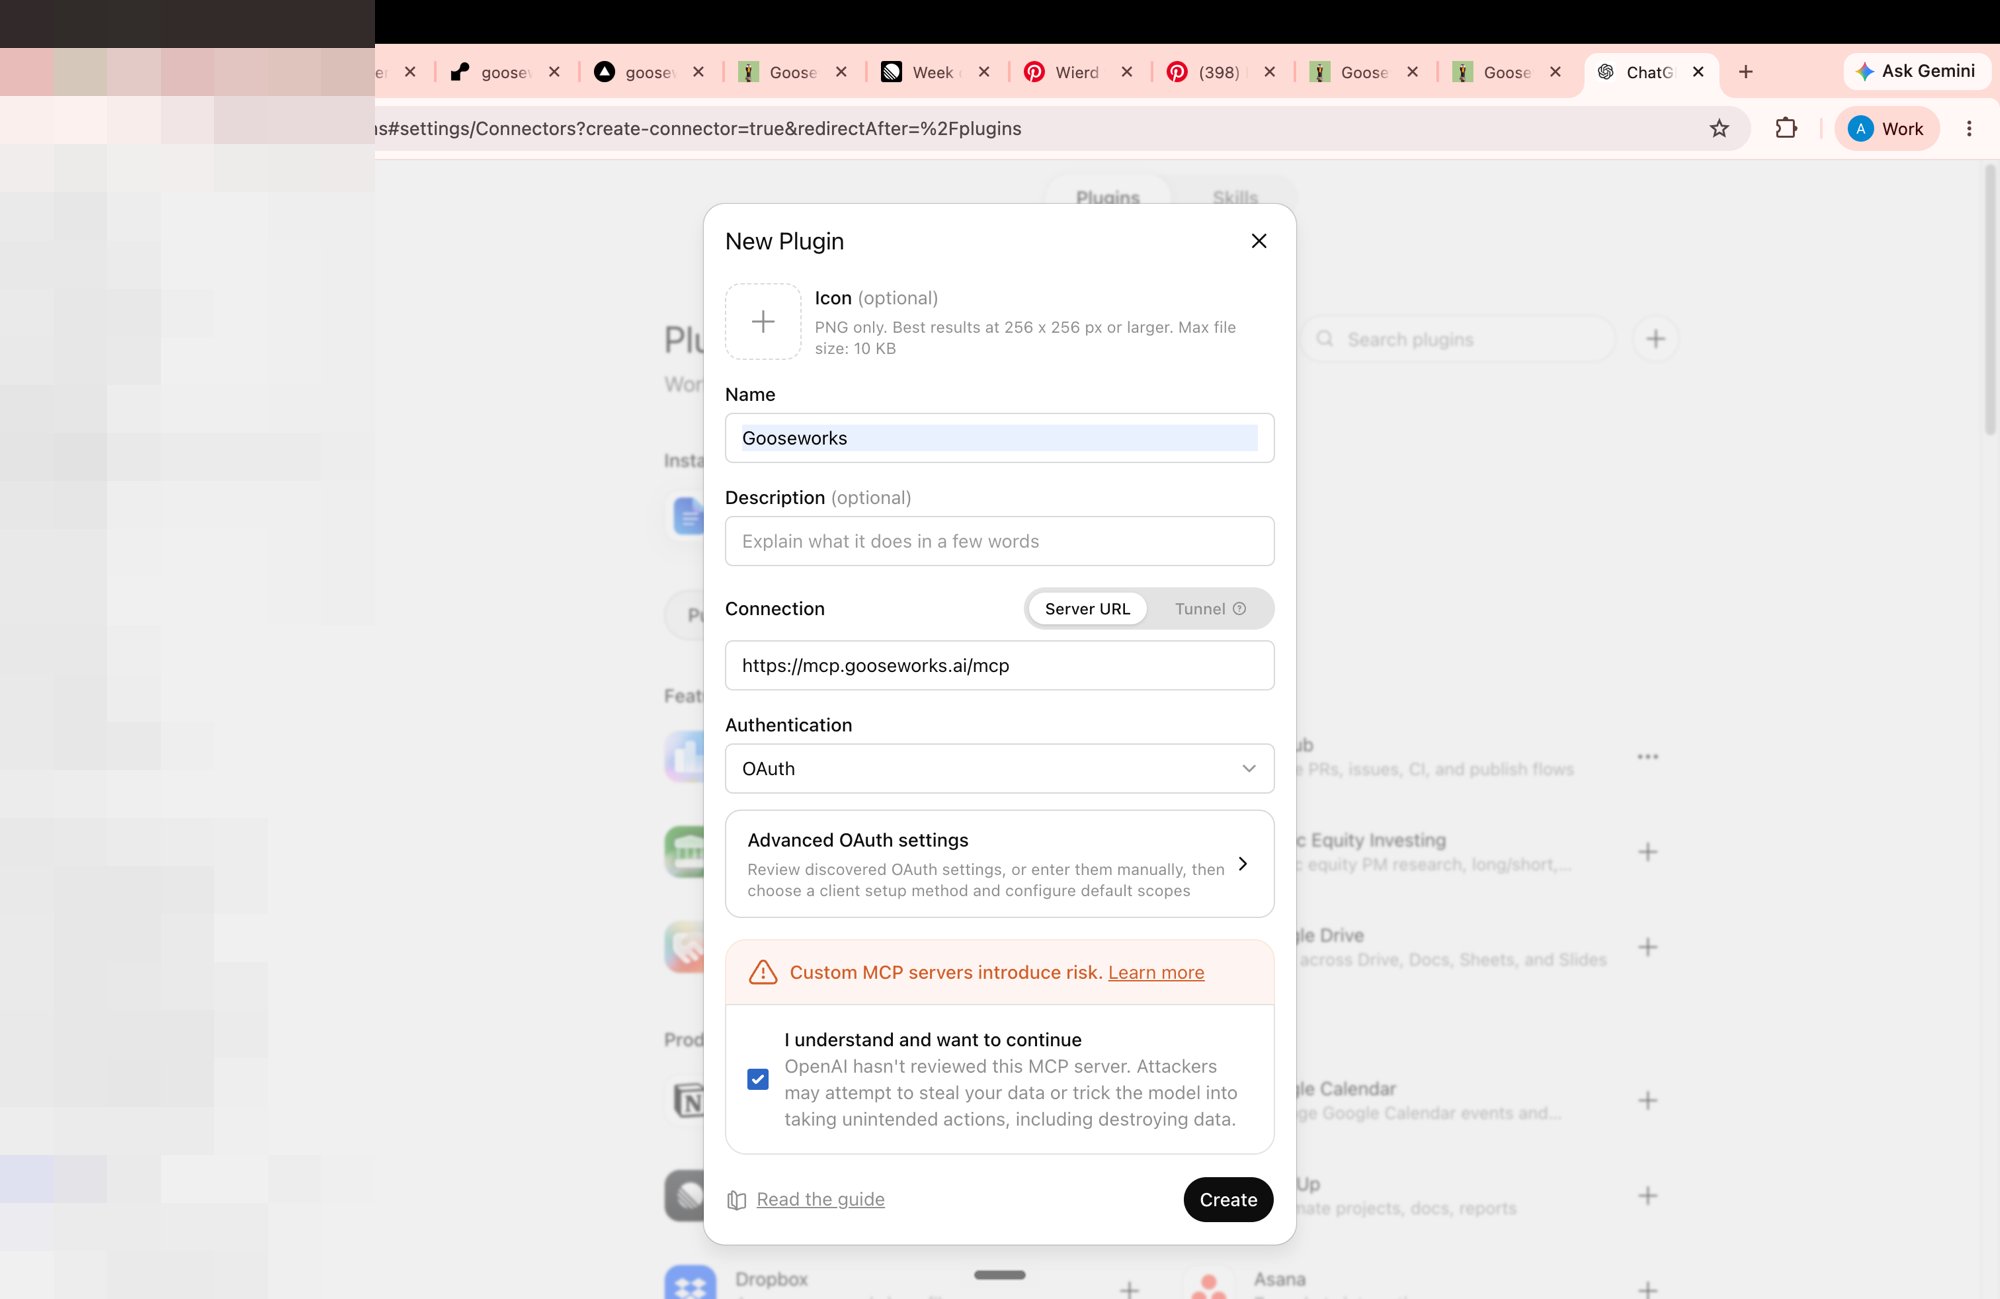Close the Week browser tab

point(984,72)
